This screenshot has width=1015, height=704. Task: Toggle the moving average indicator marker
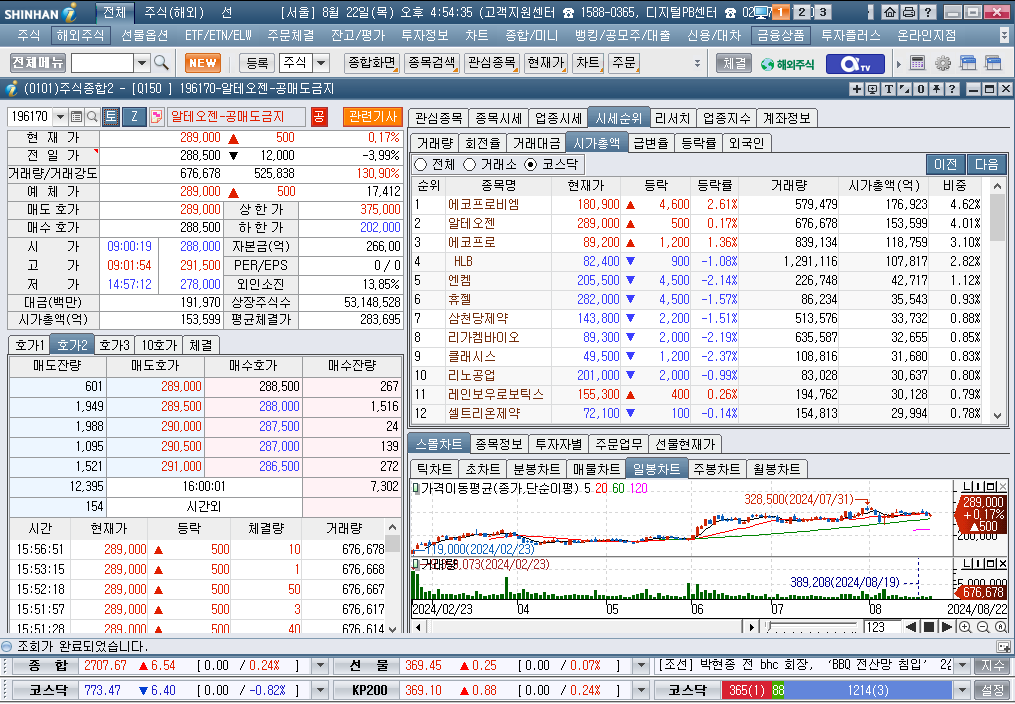point(416,488)
